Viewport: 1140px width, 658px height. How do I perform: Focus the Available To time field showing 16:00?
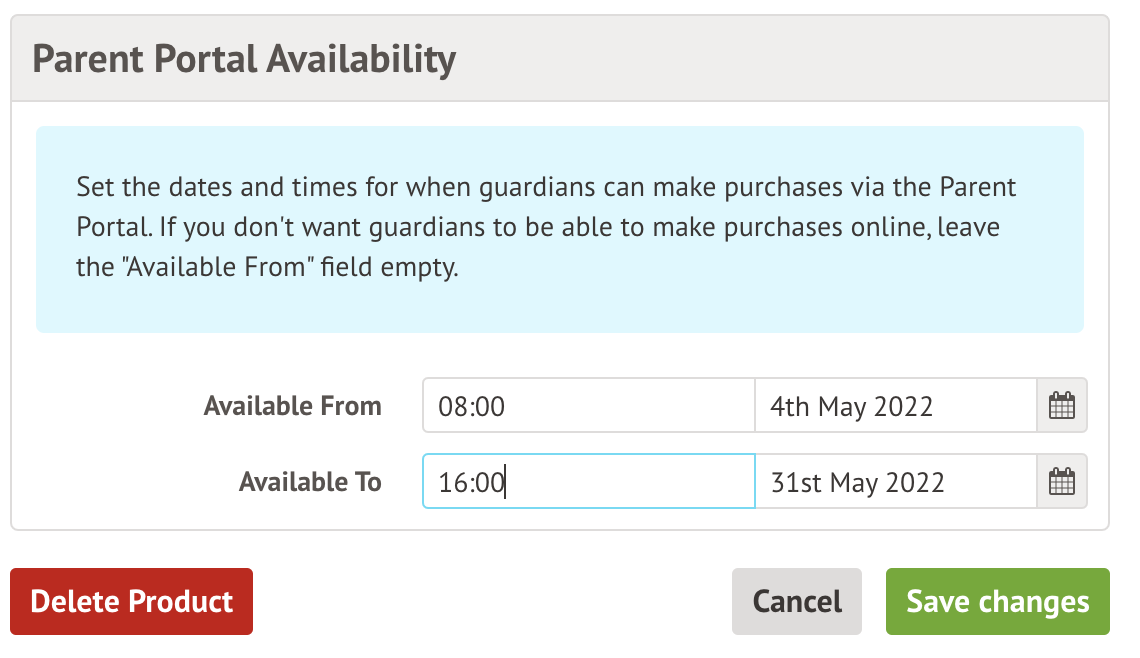tap(588, 482)
